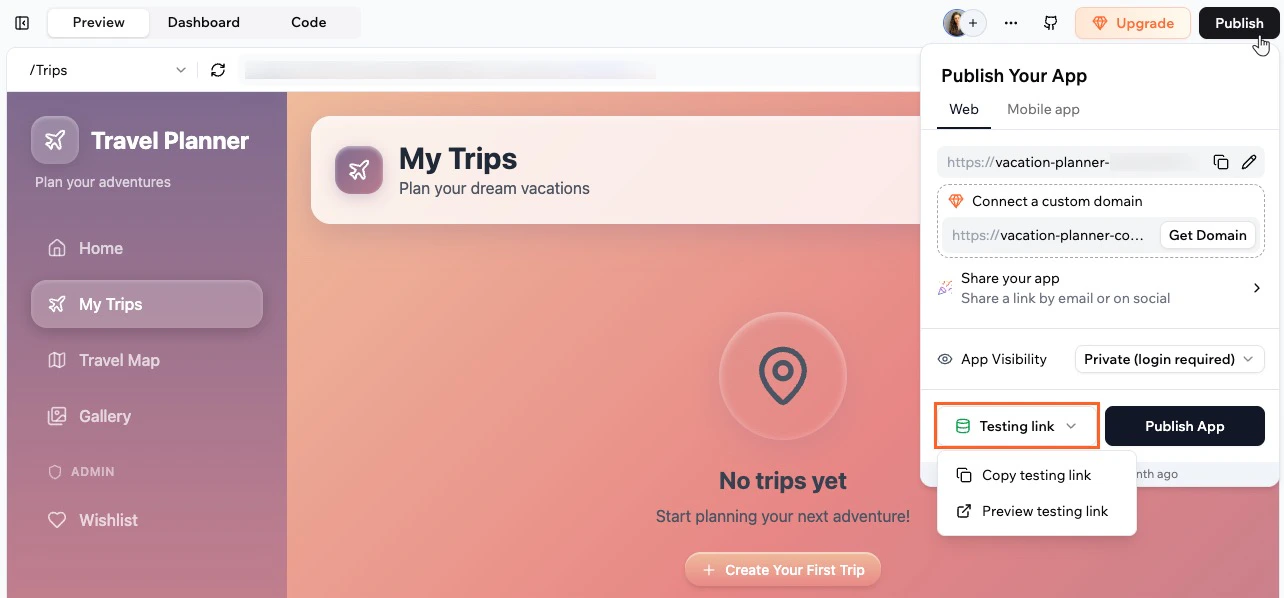This screenshot has width=1284, height=598.
Task: Click Create Your First Trip button
Action: point(783,570)
